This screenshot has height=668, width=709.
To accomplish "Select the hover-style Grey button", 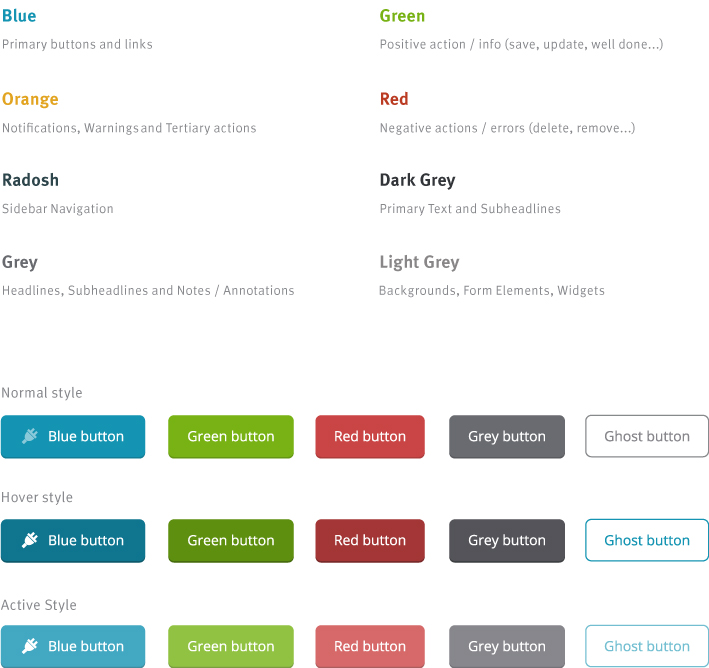I will point(507,540).
